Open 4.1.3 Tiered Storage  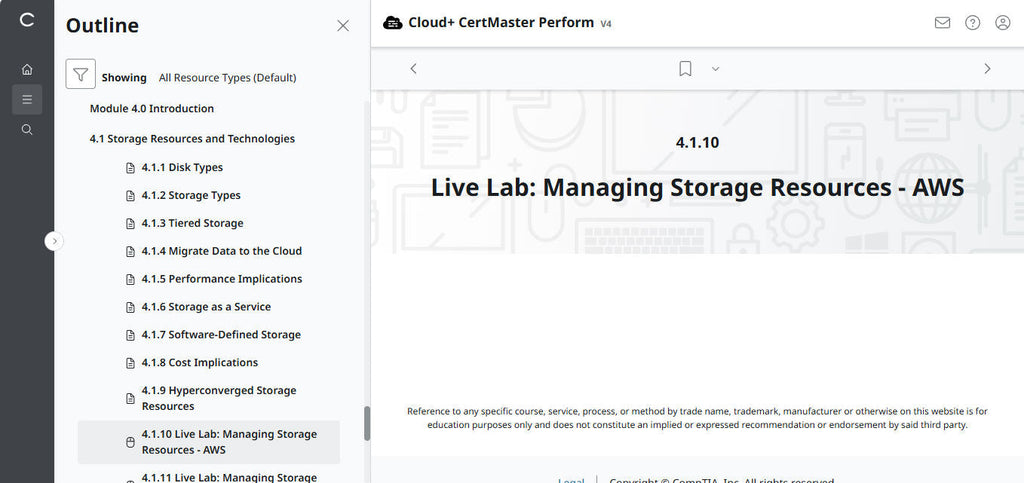point(192,223)
